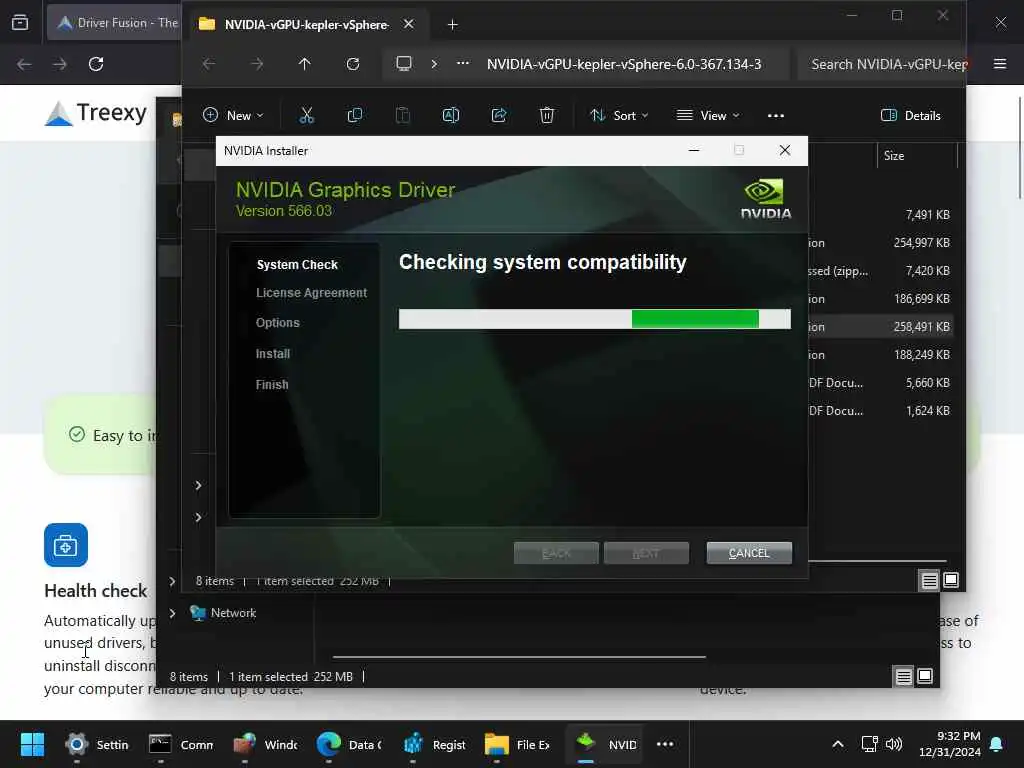Click the Paste icon in File Explorer toolbar

(x=403, y=116)
